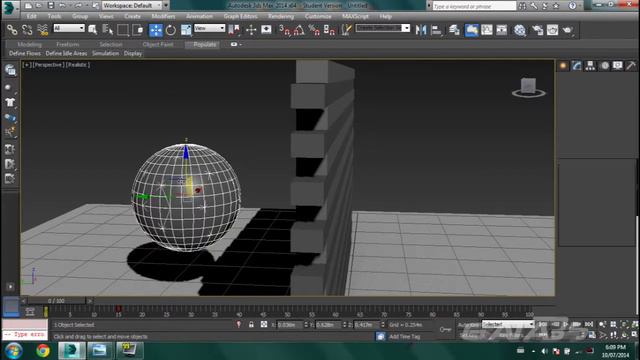Screen dimensions: 640x360
Task: Click the Add Time Tag button
Action: 404,336
